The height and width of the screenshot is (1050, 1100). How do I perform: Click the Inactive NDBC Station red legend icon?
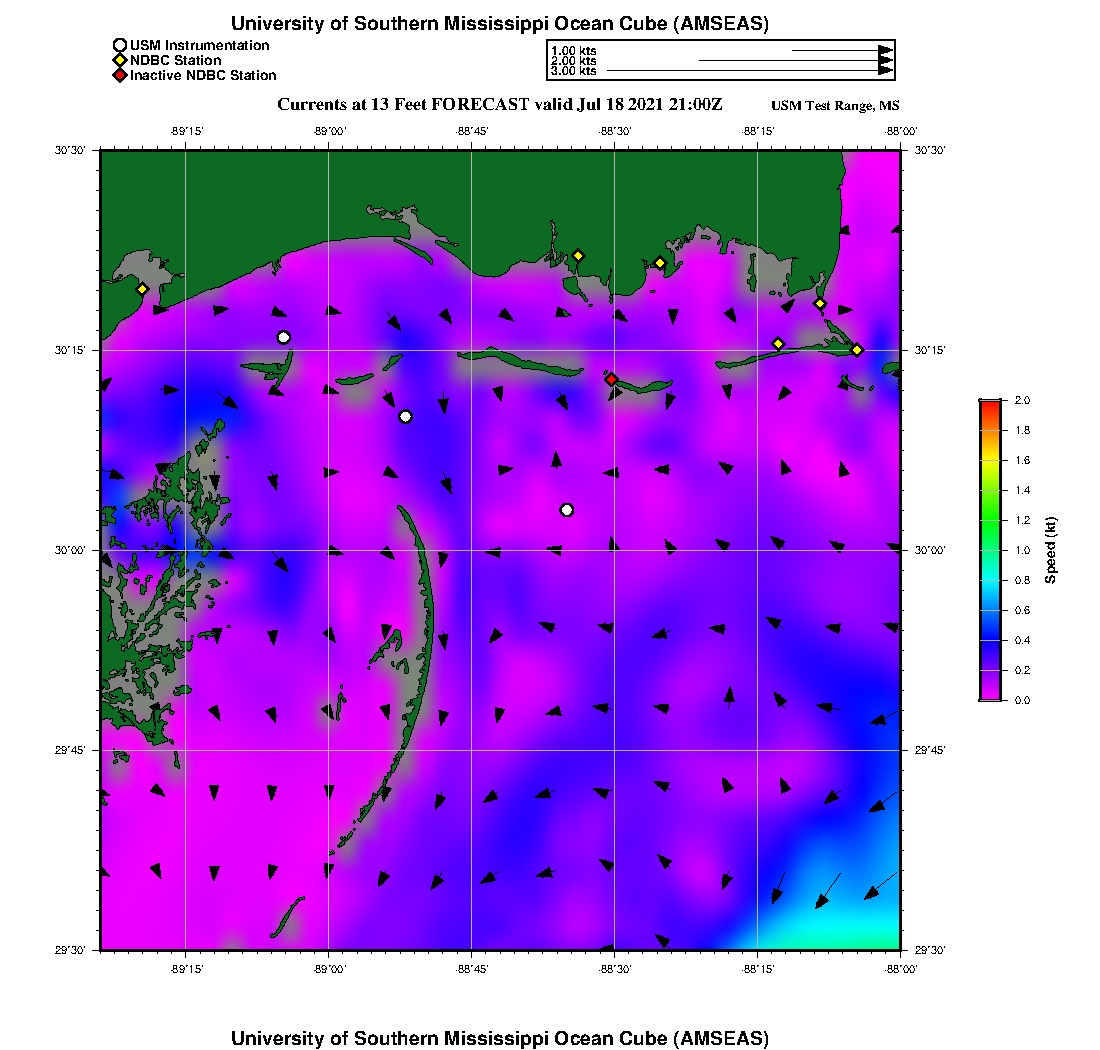pos(120,75)
